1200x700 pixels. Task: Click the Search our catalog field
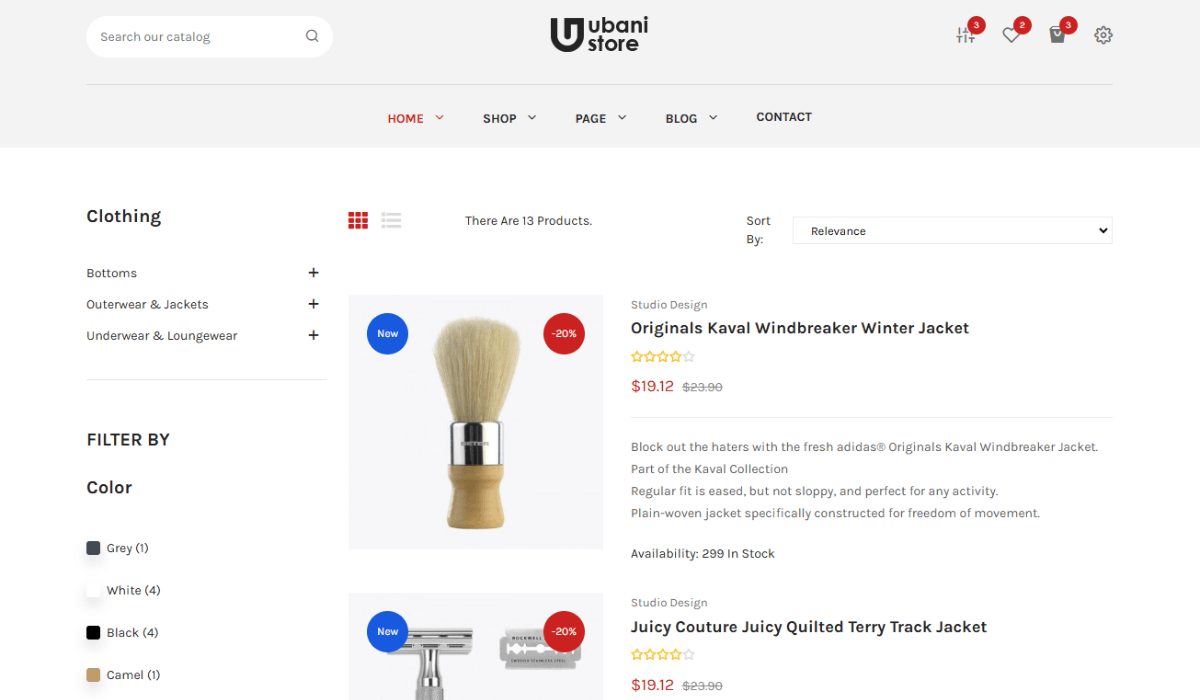200,37
